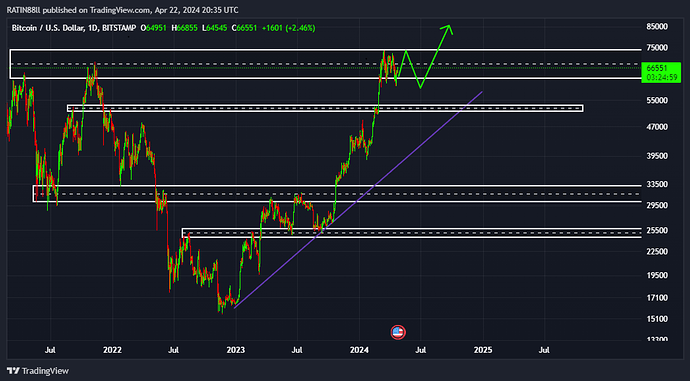
Task: Click the US flag economic event icon
Action: [x=398, y=332]
